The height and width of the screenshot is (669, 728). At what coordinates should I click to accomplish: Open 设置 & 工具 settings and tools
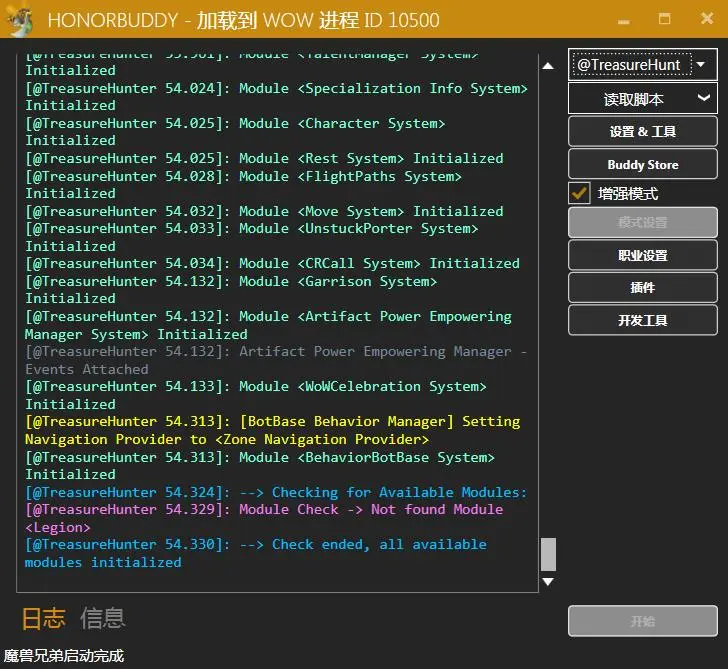click(643, 132)
